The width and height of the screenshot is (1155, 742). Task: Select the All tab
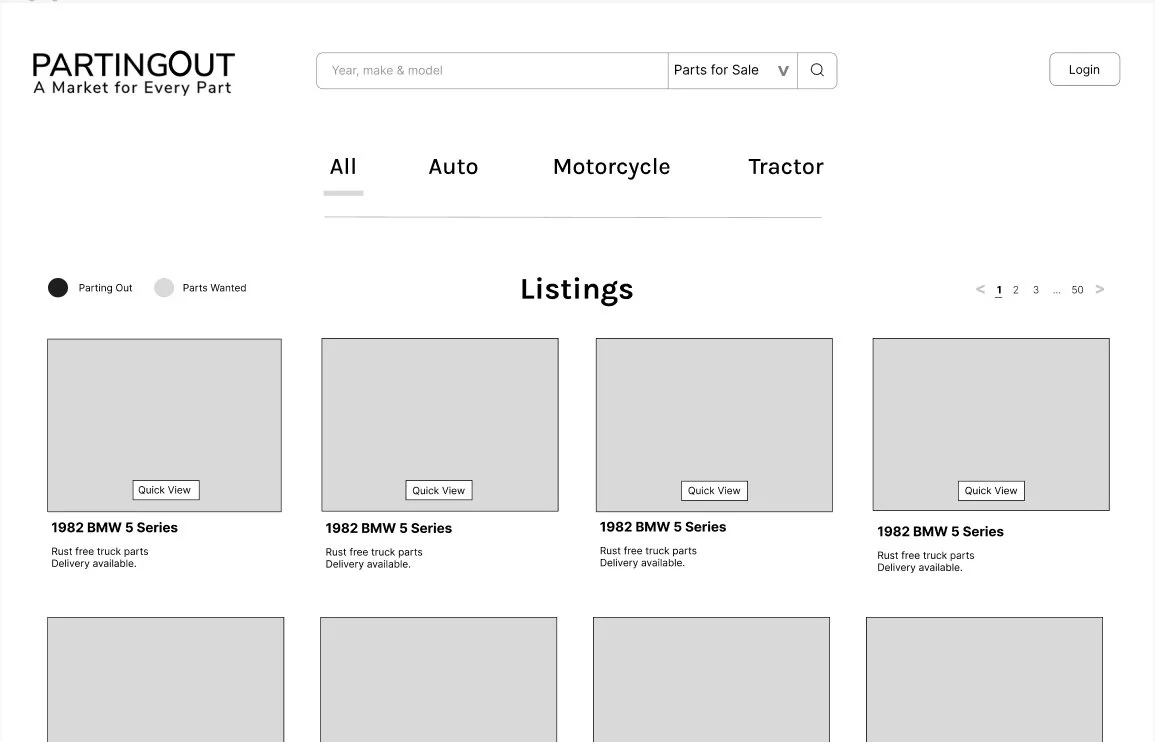pos(343,167)
